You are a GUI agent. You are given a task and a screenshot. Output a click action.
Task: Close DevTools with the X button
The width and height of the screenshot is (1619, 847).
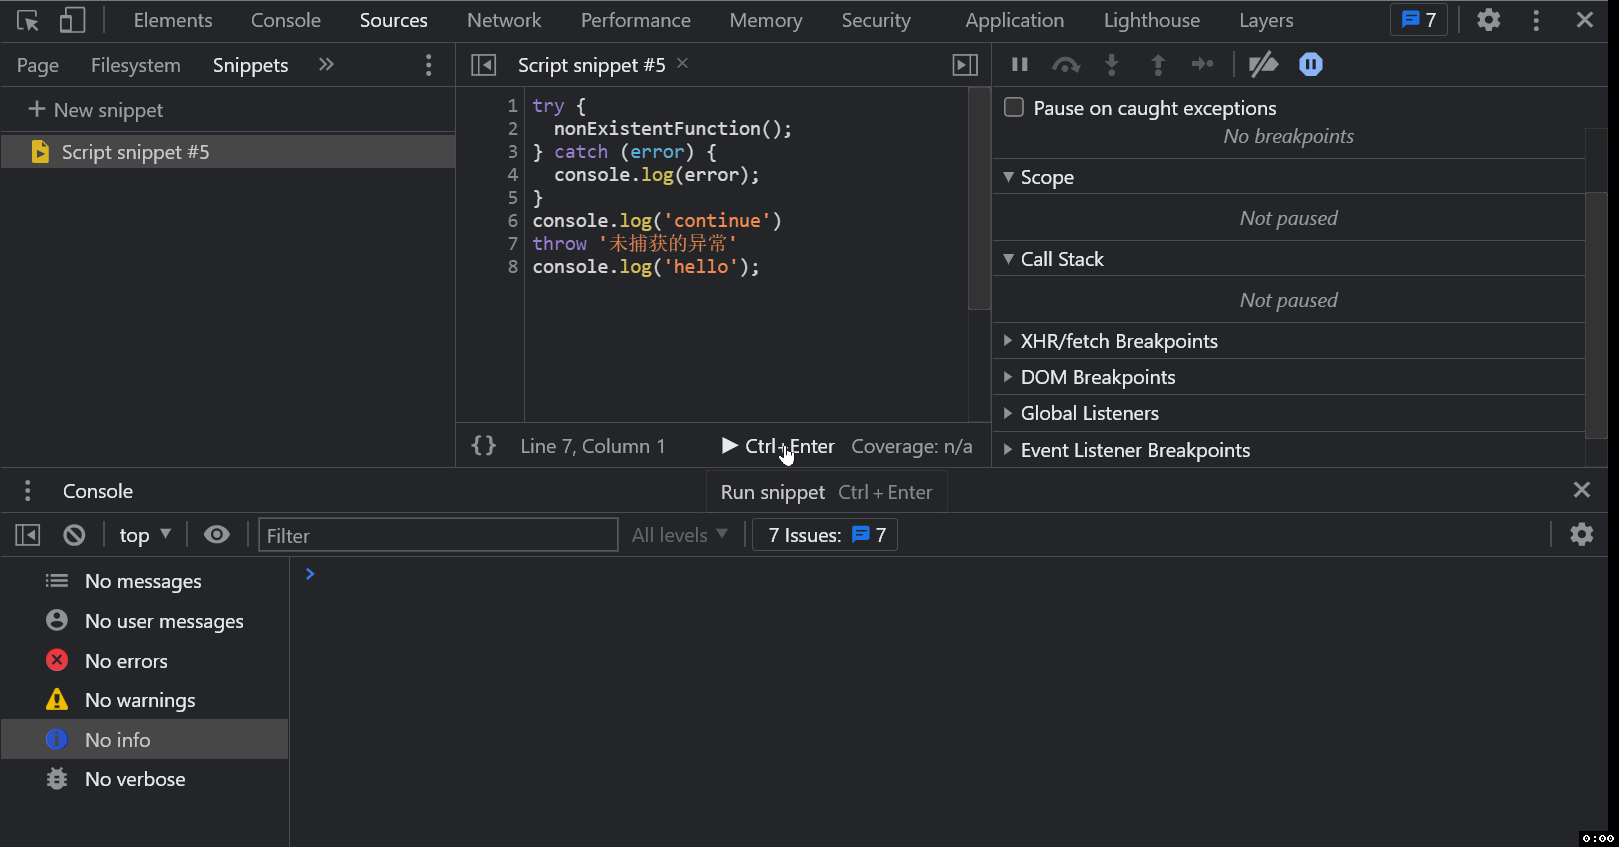[1585, 20]
